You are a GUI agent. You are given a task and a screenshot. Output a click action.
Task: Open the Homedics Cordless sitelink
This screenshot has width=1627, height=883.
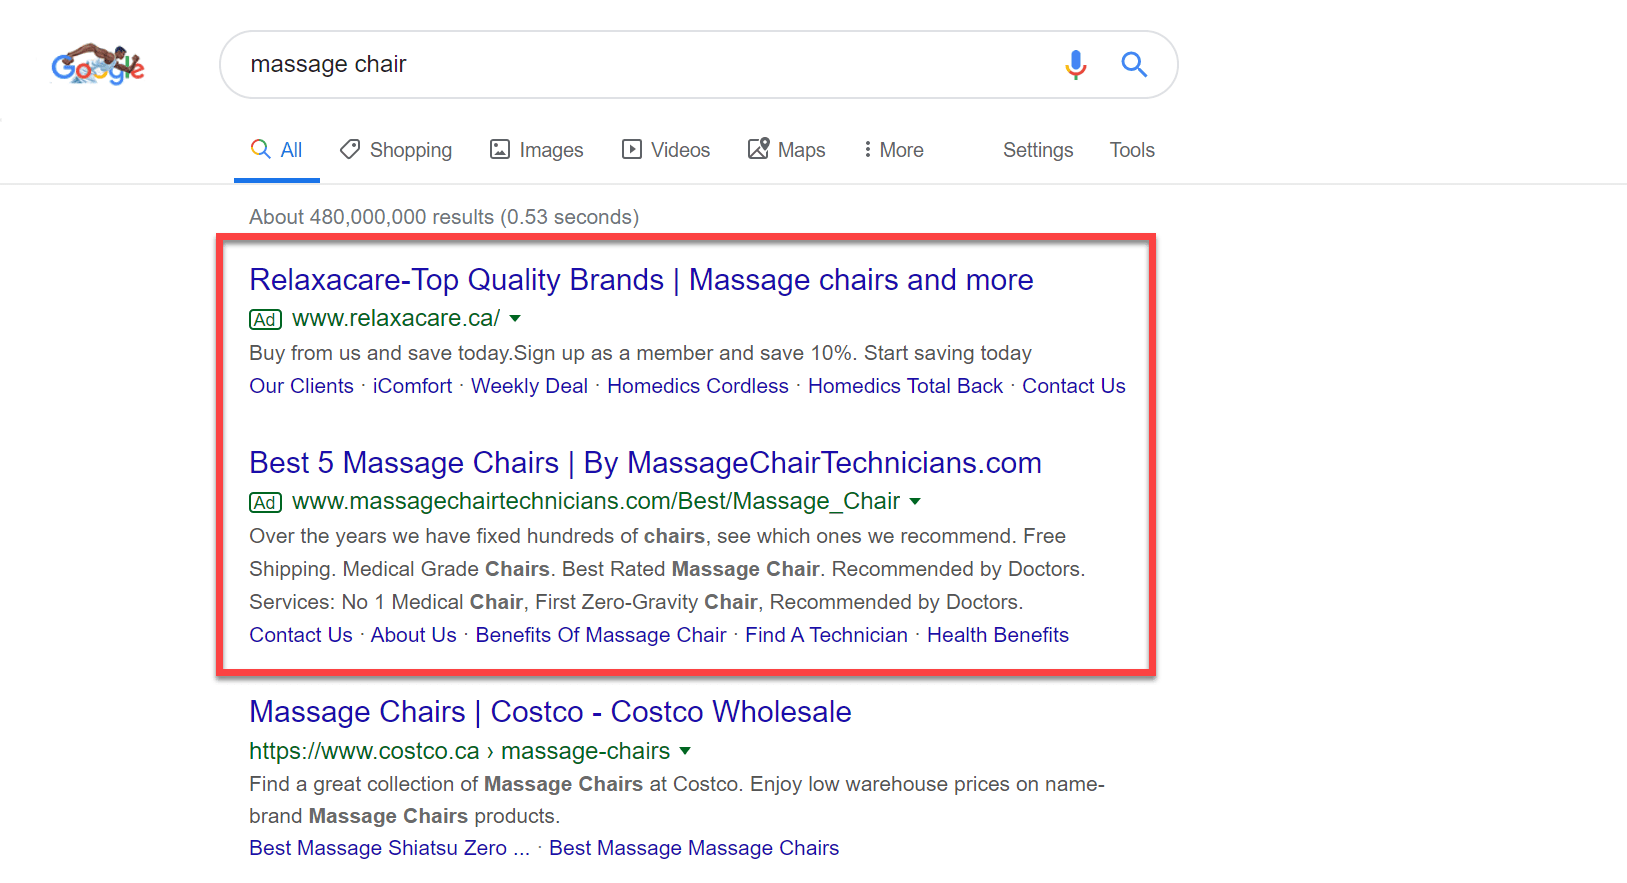tap(698, 386)
